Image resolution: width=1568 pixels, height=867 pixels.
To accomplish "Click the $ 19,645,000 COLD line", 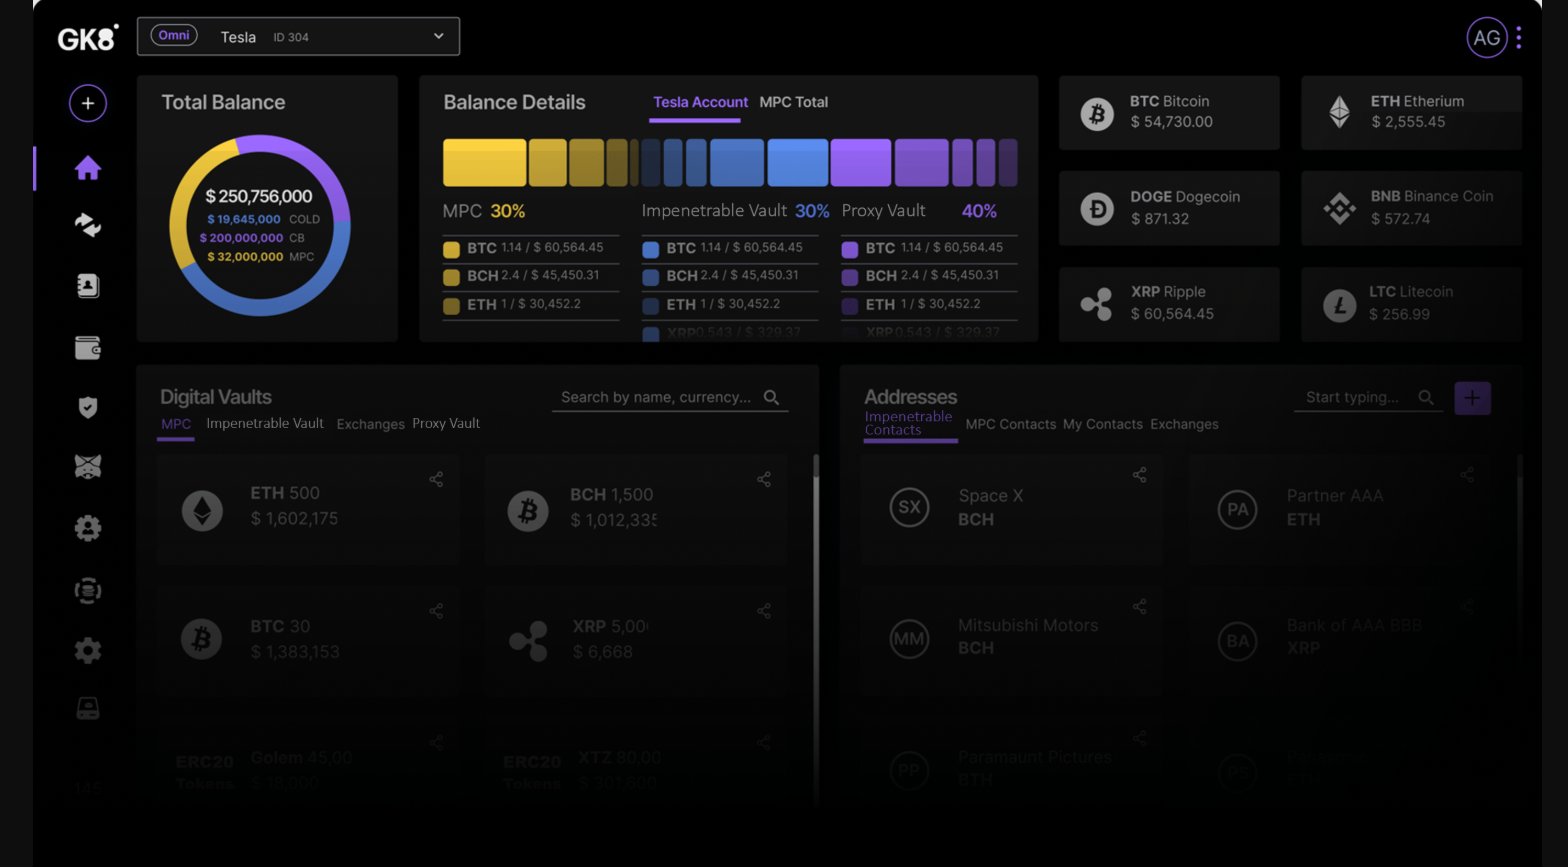I will point(264,219).
